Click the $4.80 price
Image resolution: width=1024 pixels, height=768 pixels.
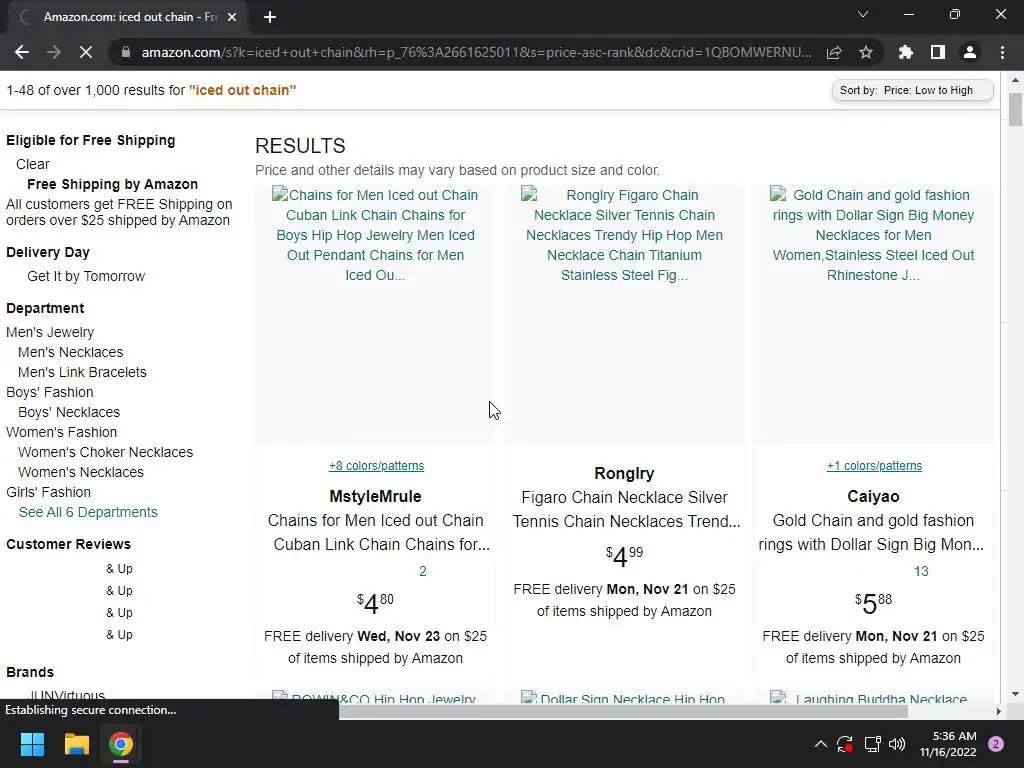click(x=376, y=603)
